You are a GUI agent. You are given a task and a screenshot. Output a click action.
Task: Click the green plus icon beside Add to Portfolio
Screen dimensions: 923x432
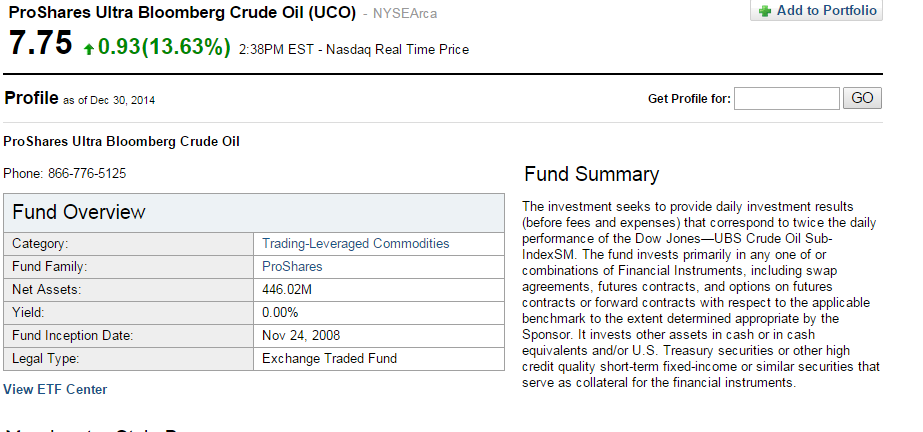pyautogui.click(x=765, y=11)
